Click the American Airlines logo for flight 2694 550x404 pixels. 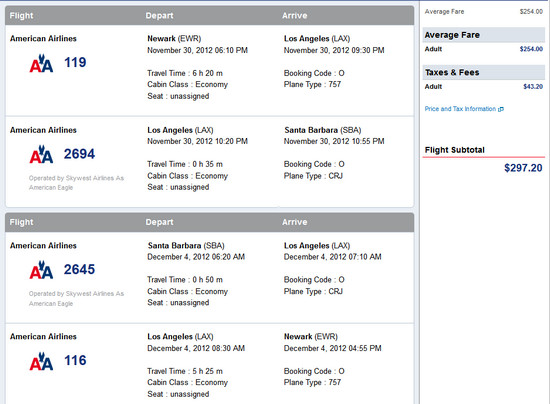point(41,155)
